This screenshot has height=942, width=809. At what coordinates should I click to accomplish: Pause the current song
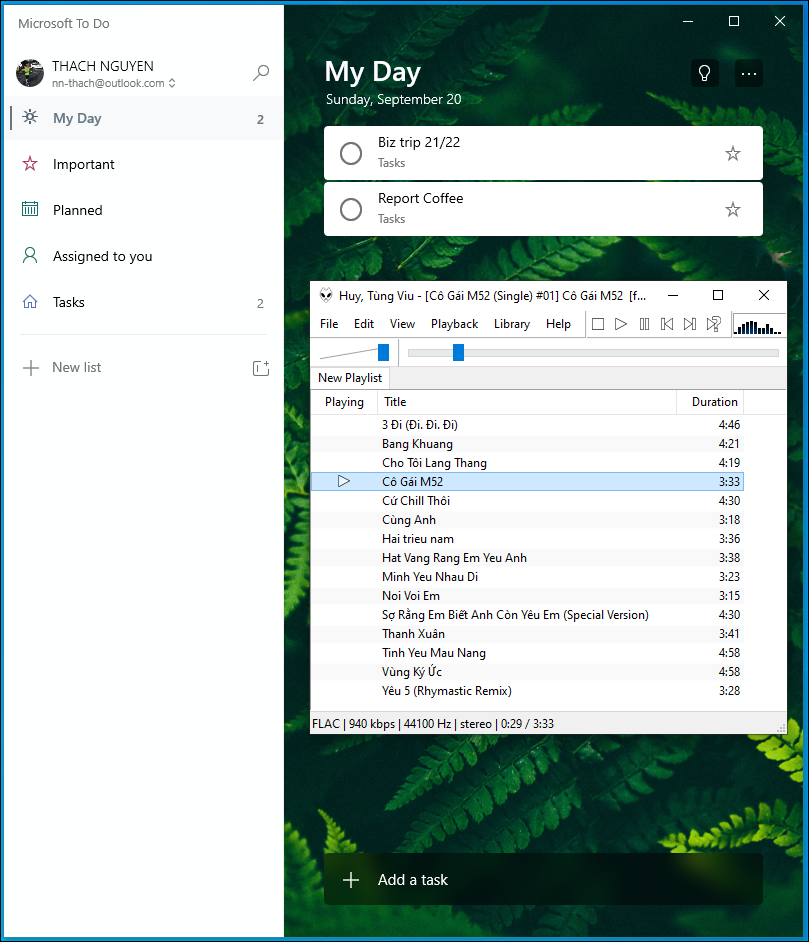point(644,324)
